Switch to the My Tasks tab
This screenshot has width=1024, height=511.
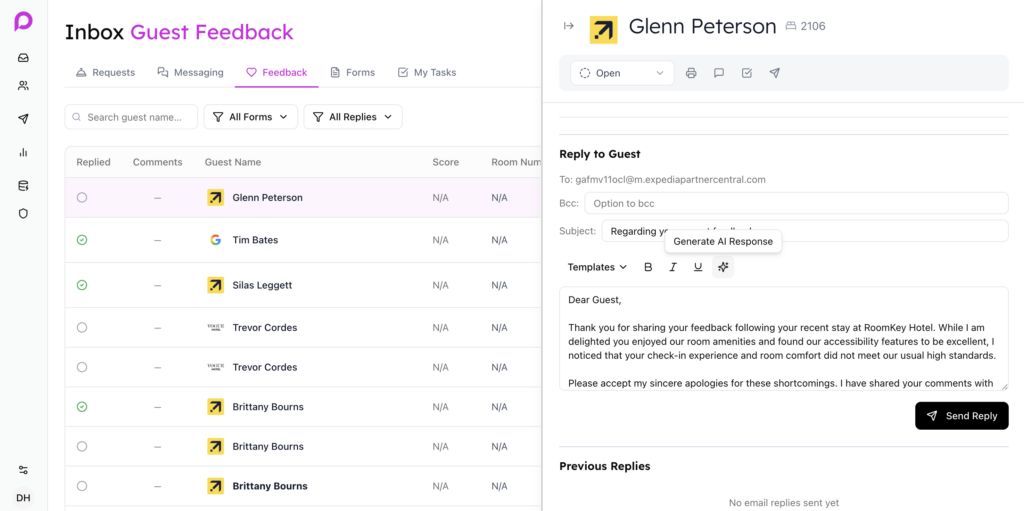point(426,73)
